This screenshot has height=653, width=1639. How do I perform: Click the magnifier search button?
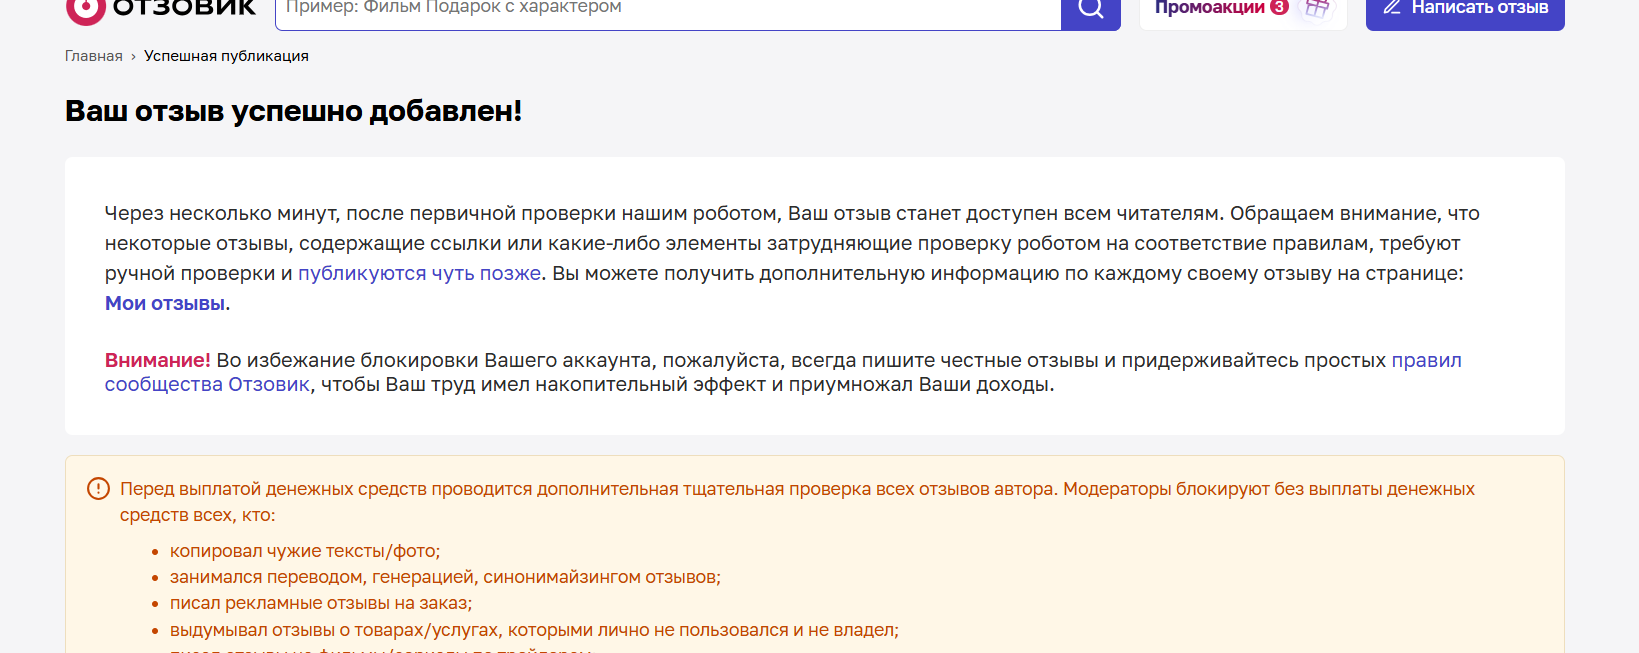[1091, 12]
